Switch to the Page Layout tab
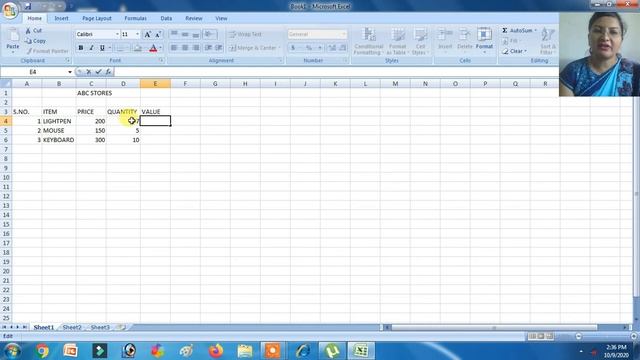The height and width of the screenshot is (360, 640). pos(97,18)
